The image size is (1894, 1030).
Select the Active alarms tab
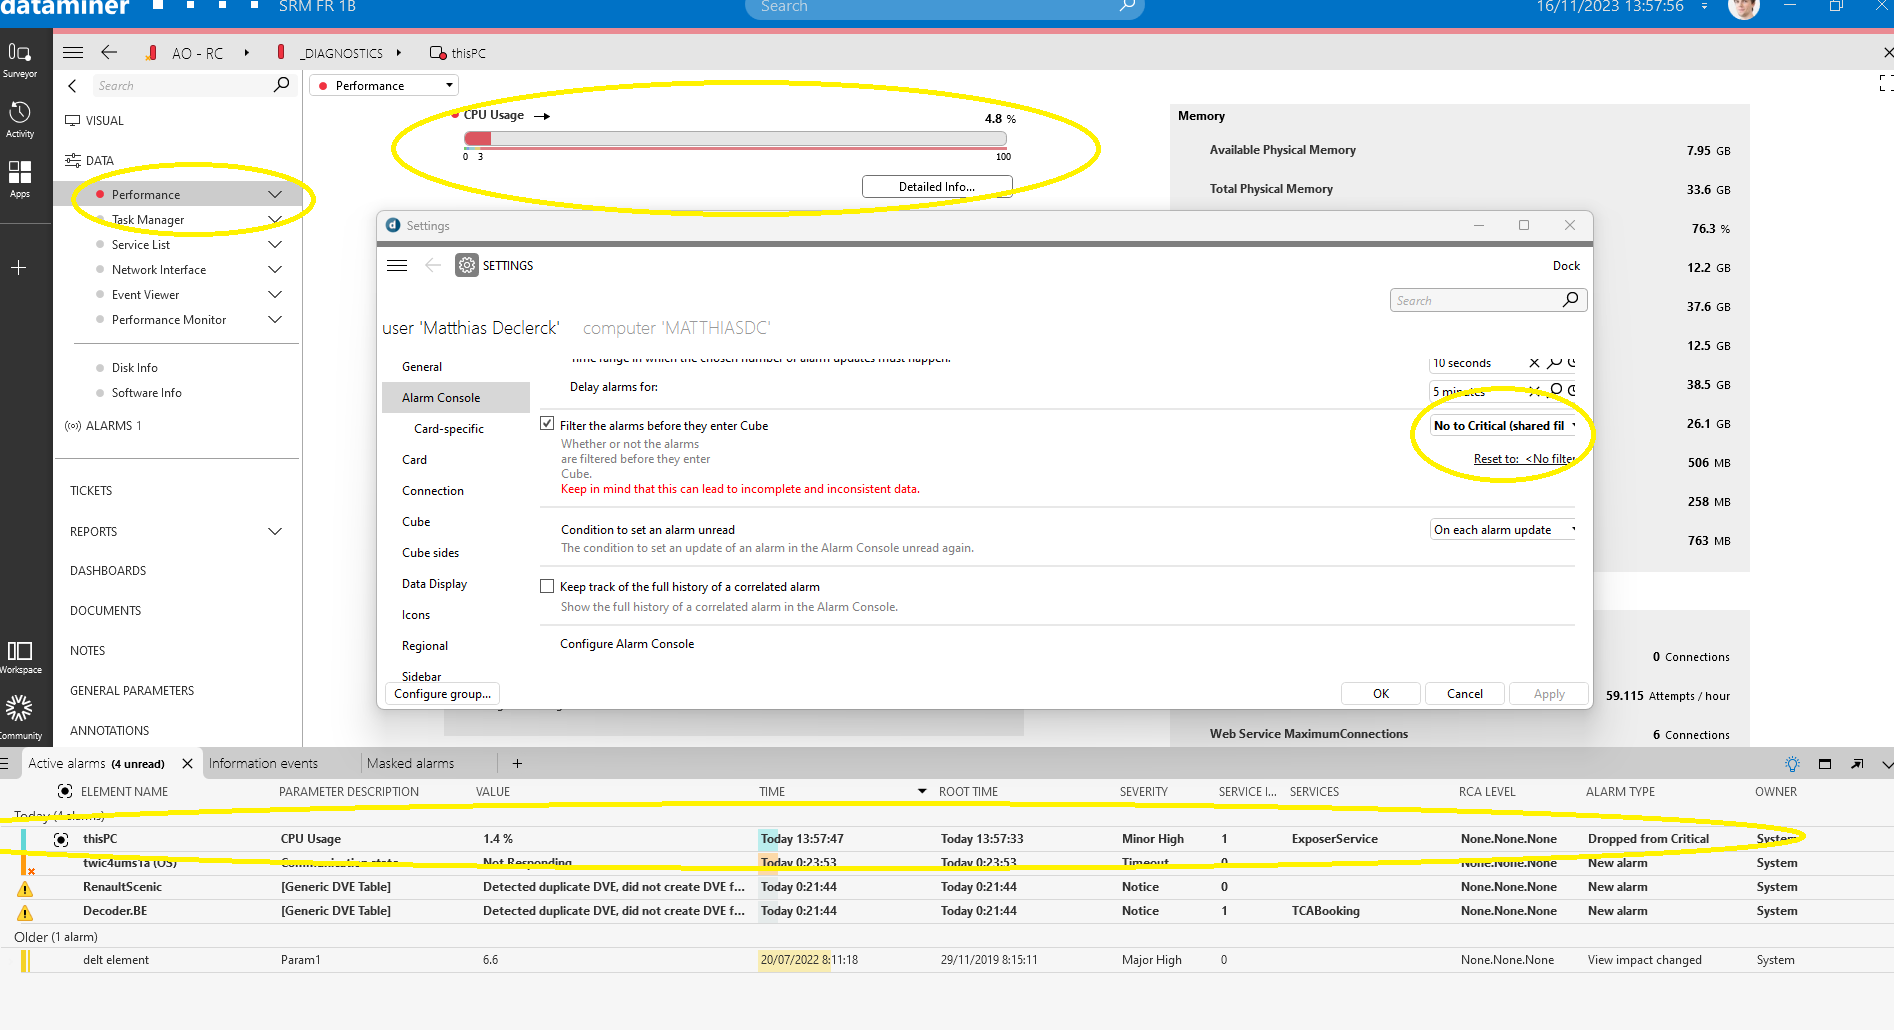[96, 763]
